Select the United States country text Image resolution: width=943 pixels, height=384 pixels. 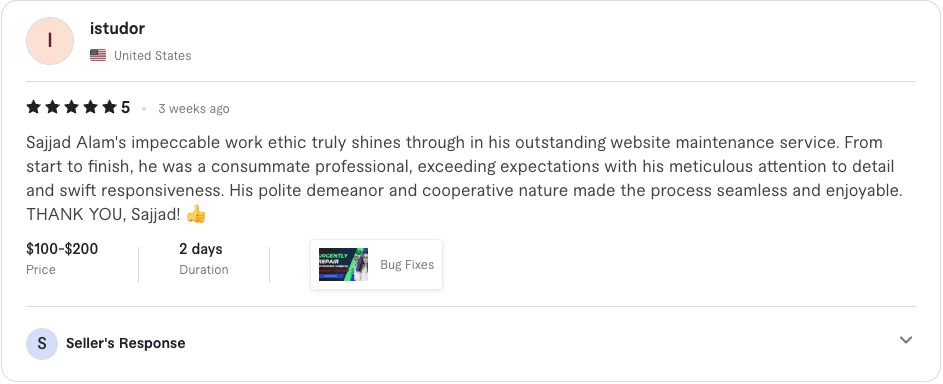point(153,56)
